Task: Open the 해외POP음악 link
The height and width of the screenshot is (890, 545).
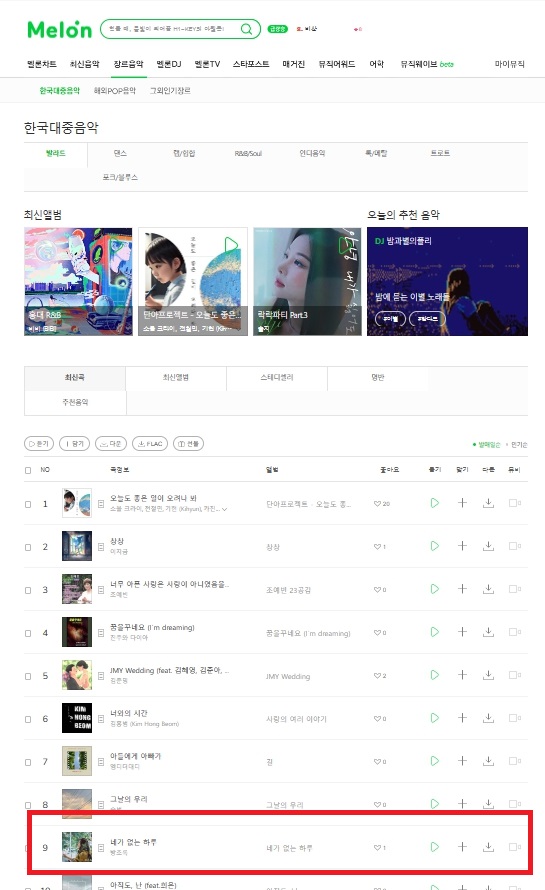Action: click(115, 91)
